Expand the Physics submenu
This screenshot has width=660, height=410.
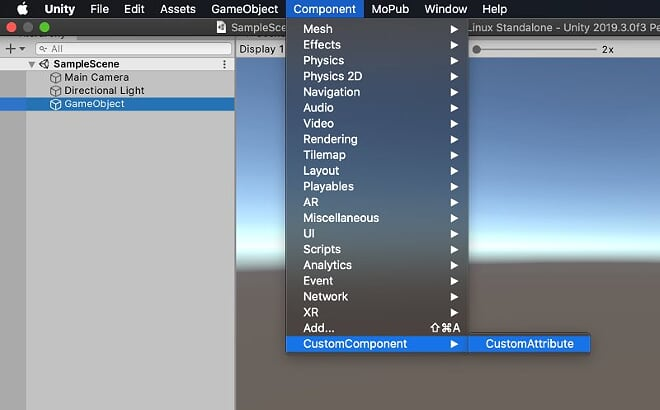(x=377, y=61)
